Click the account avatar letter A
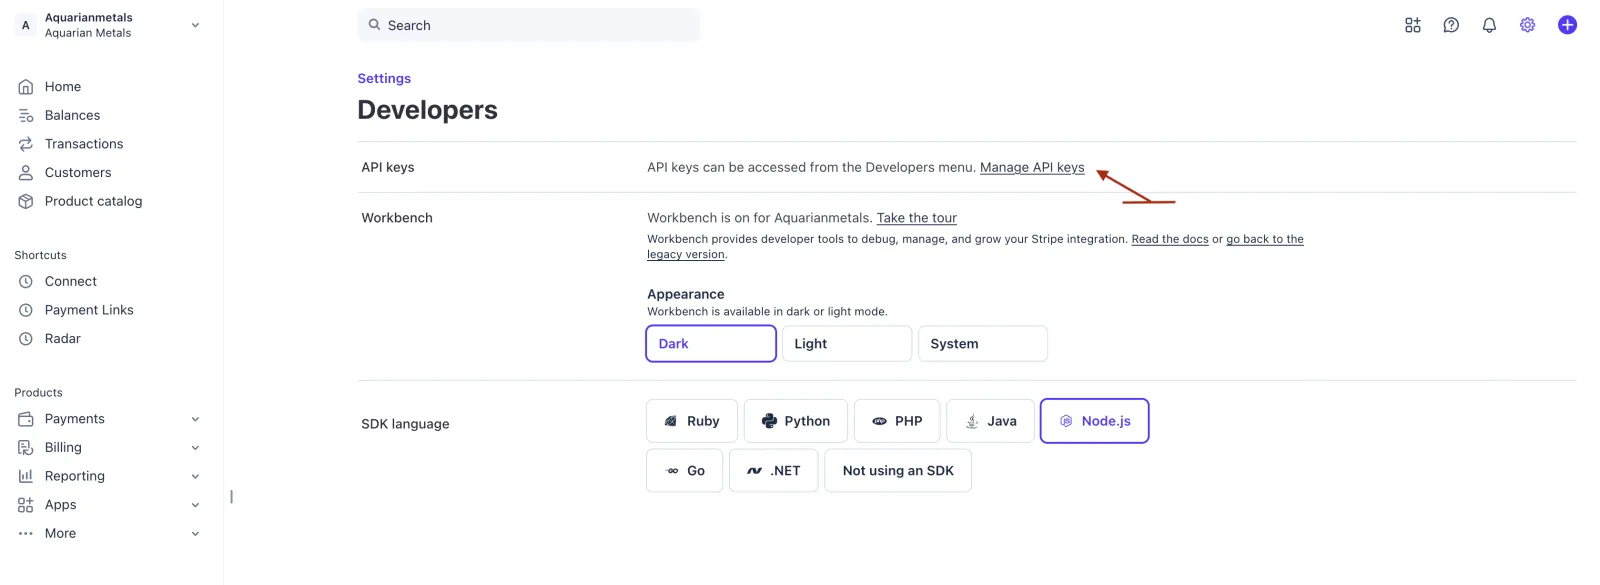This screenshot has width=1600, height=585. point(26,25)
